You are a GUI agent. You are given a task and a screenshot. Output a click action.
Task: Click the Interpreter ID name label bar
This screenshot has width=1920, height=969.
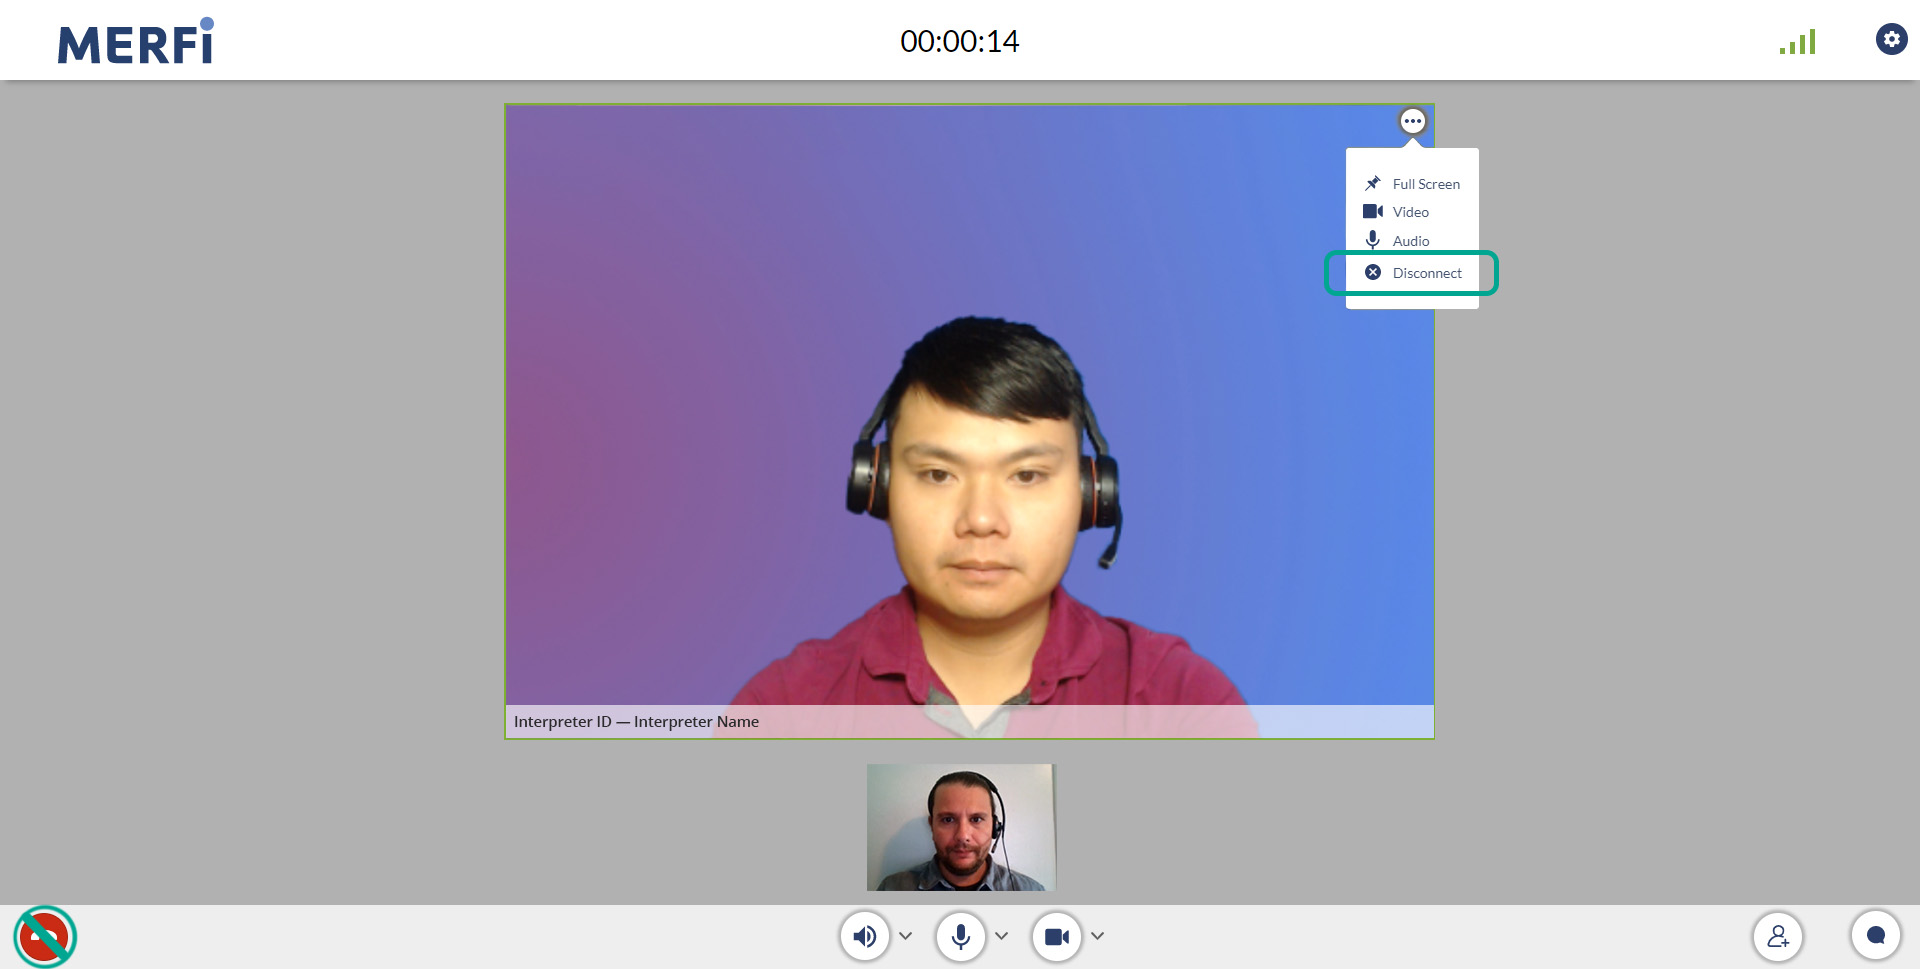click(x=636, y=722)
